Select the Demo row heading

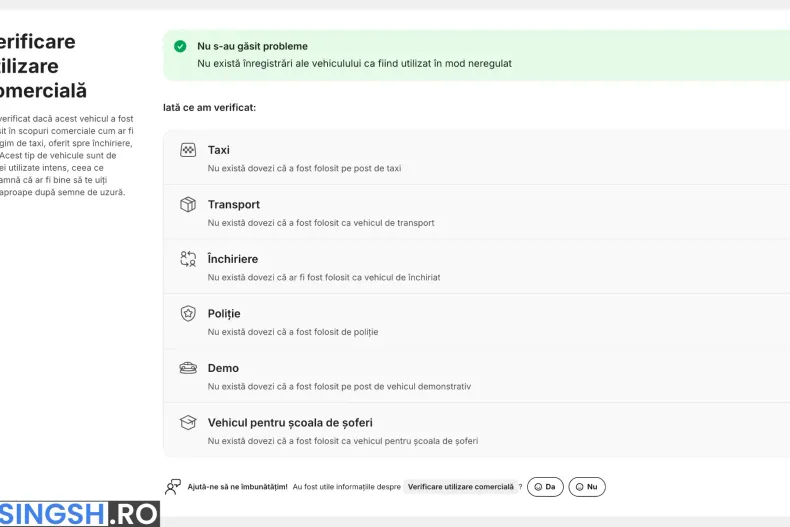pos(223,368)
